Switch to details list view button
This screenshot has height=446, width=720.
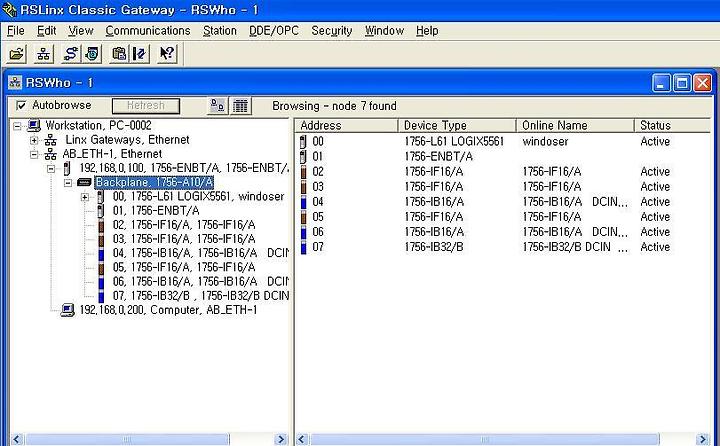tap(240, 106)
